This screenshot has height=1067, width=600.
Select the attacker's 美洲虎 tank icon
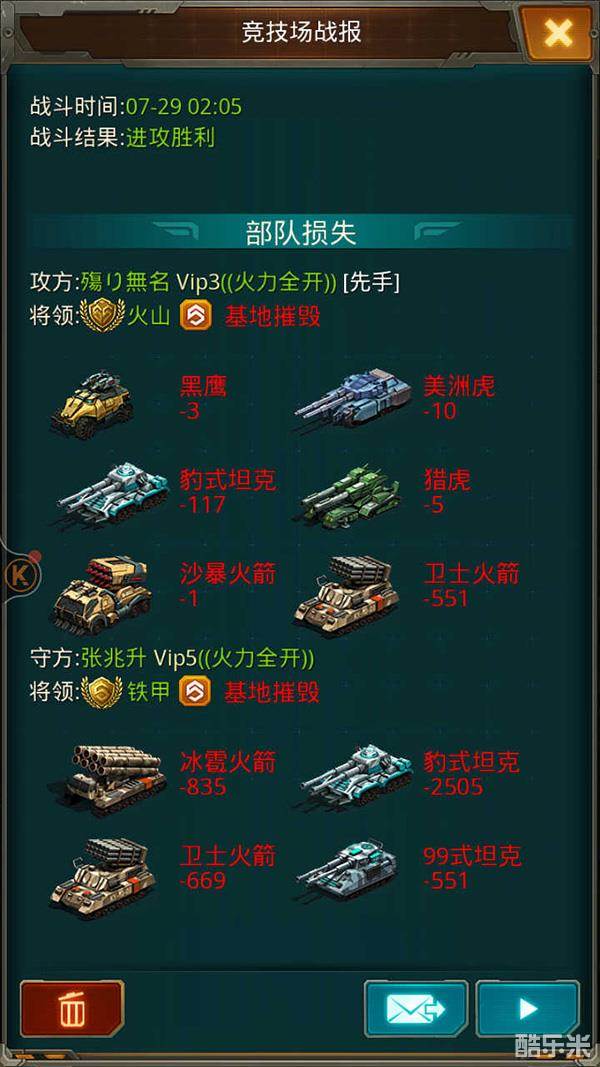pos(354,398)
